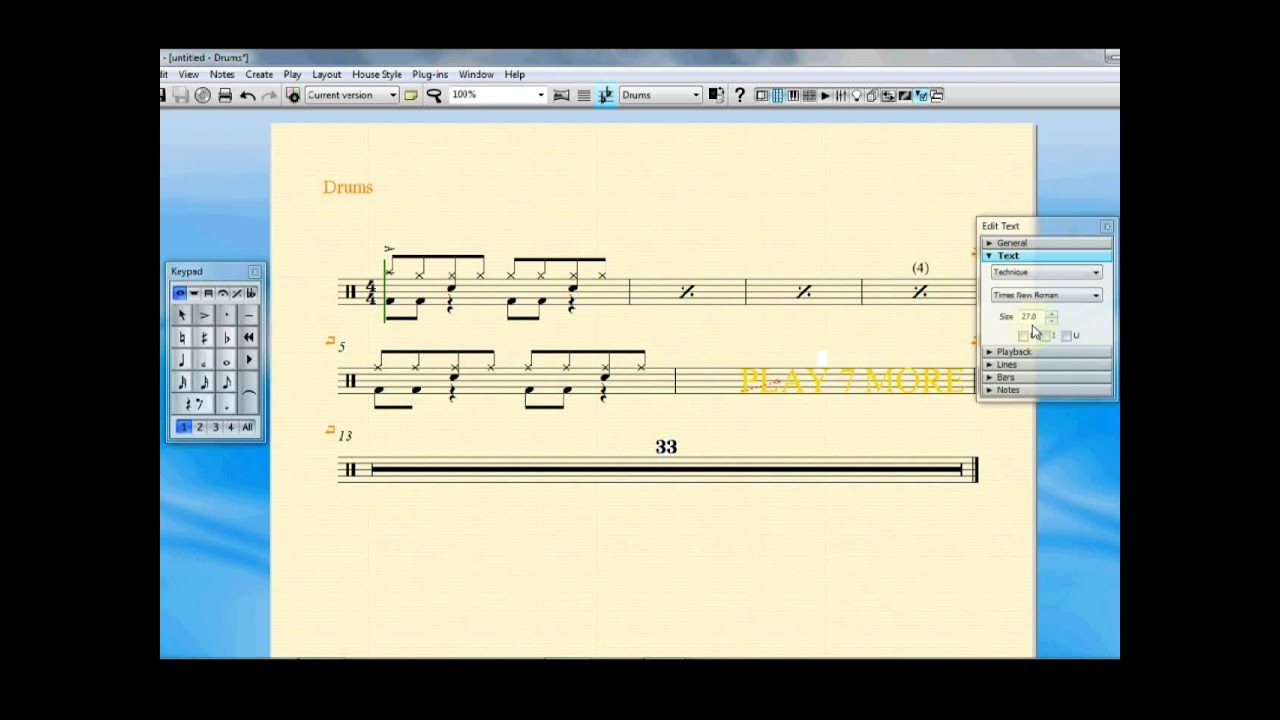Expand the Bars section in Edit Text
Image resolution: width=1280 pixels, height=720 pixels.
[1046, 377]
